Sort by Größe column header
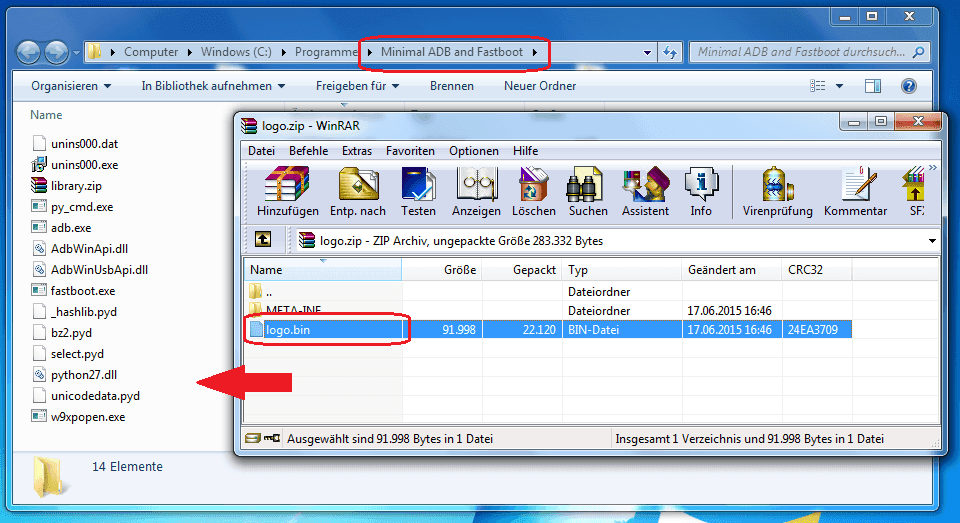This screenshot has width=960, height=523. (442, 270)
